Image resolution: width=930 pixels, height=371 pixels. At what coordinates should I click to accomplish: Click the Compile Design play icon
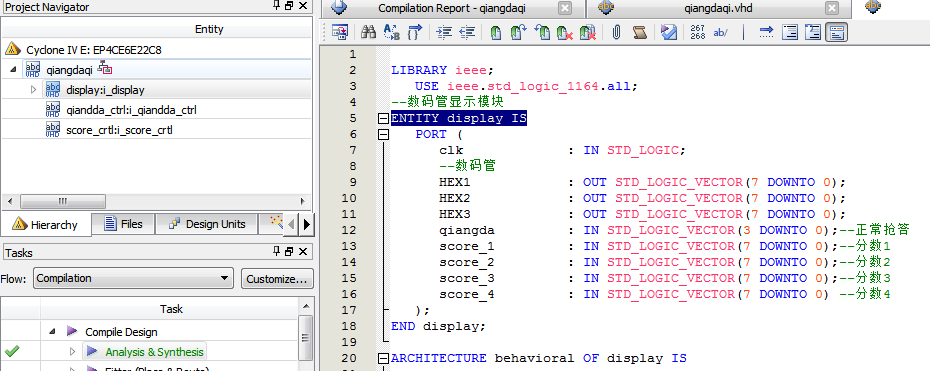point(72,331)
